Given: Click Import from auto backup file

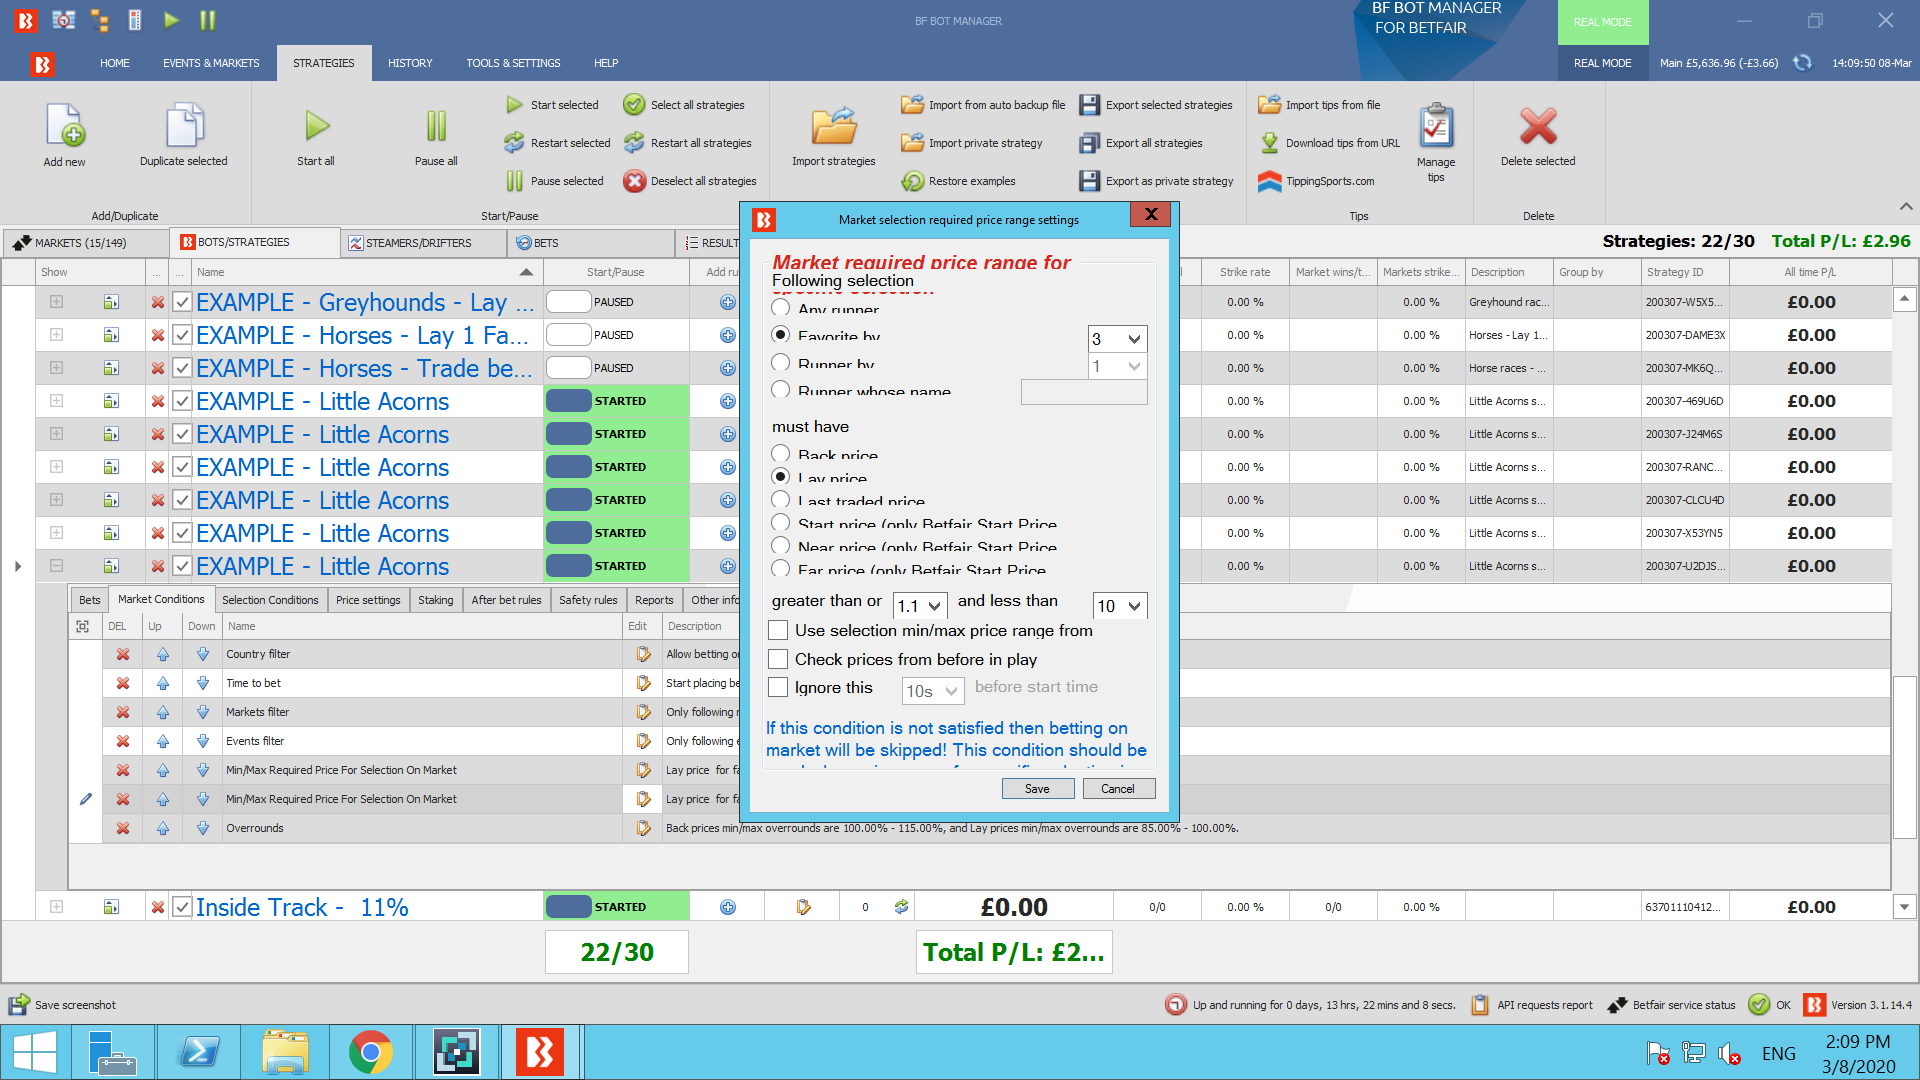Looking at the screenshot, I should click(983, 105).
